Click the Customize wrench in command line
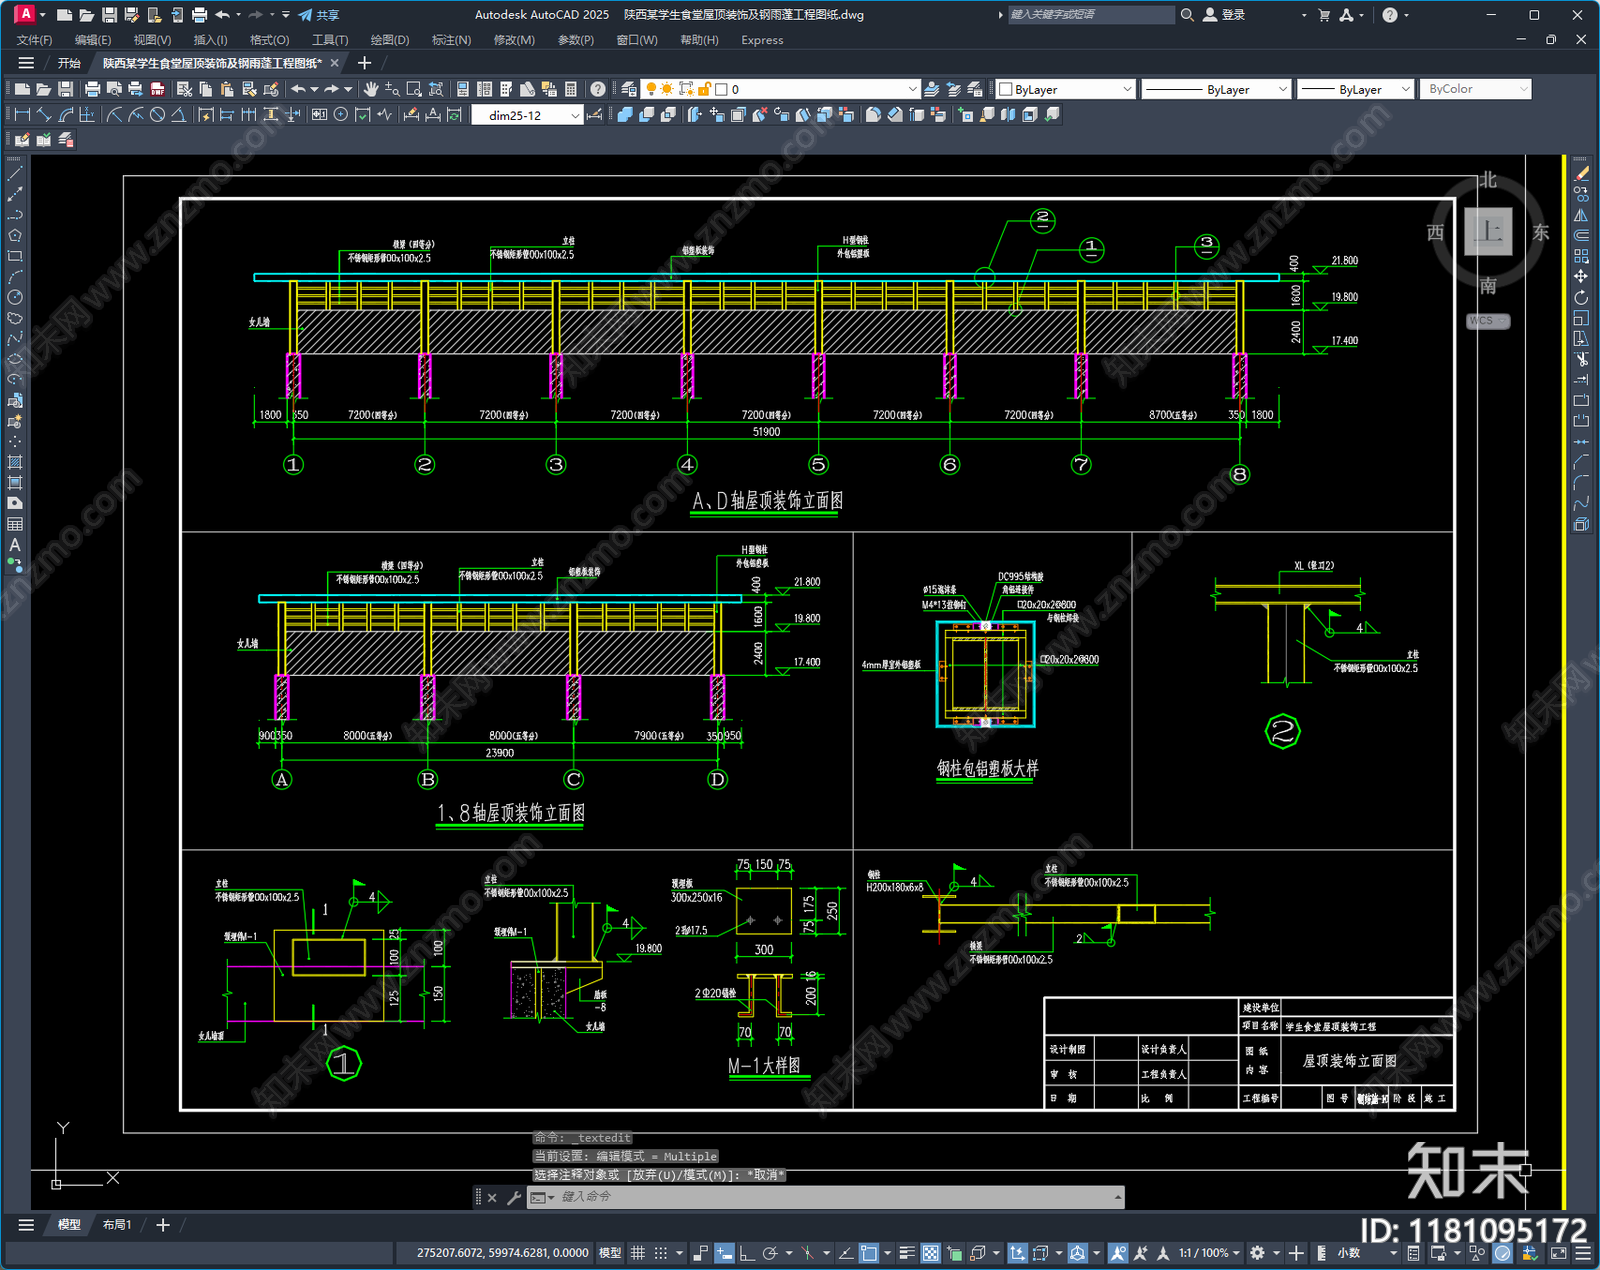This screenshot has width=1600, height=1270. coord(514,1197)
